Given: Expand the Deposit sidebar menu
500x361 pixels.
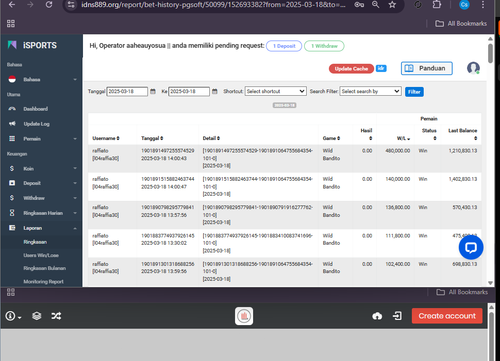Looking at the screenshot, I should pos(42,183).
